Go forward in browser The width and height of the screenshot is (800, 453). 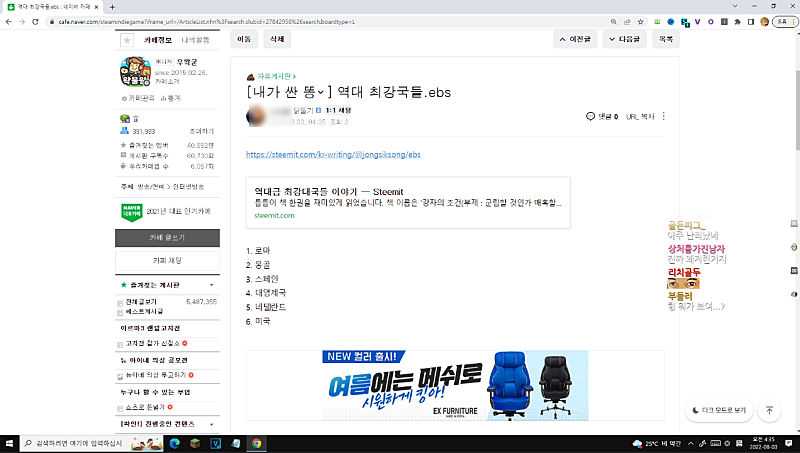[22, 22]
